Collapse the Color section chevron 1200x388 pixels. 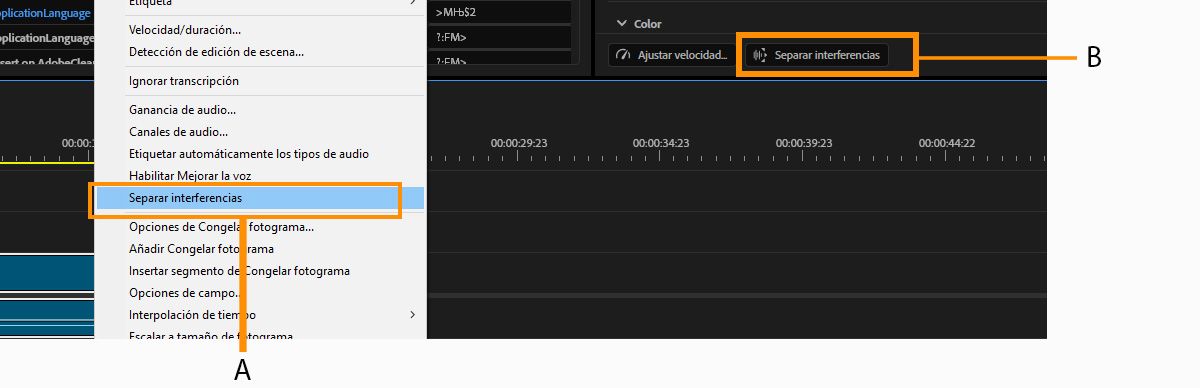click(621, 23)
